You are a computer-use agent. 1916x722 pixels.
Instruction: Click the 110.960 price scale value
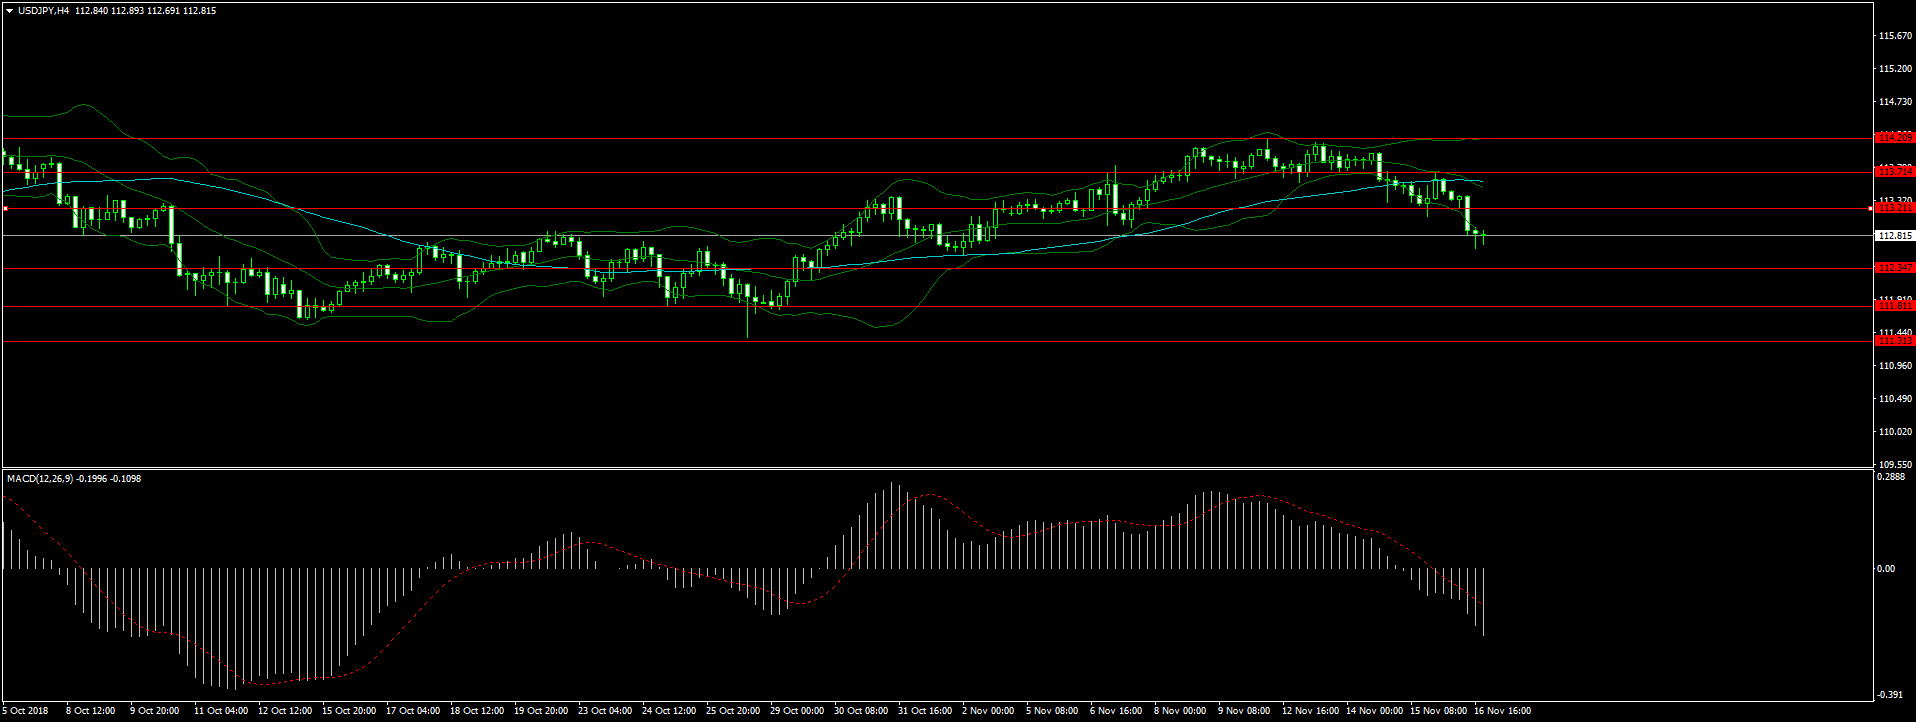(1896, 366)
